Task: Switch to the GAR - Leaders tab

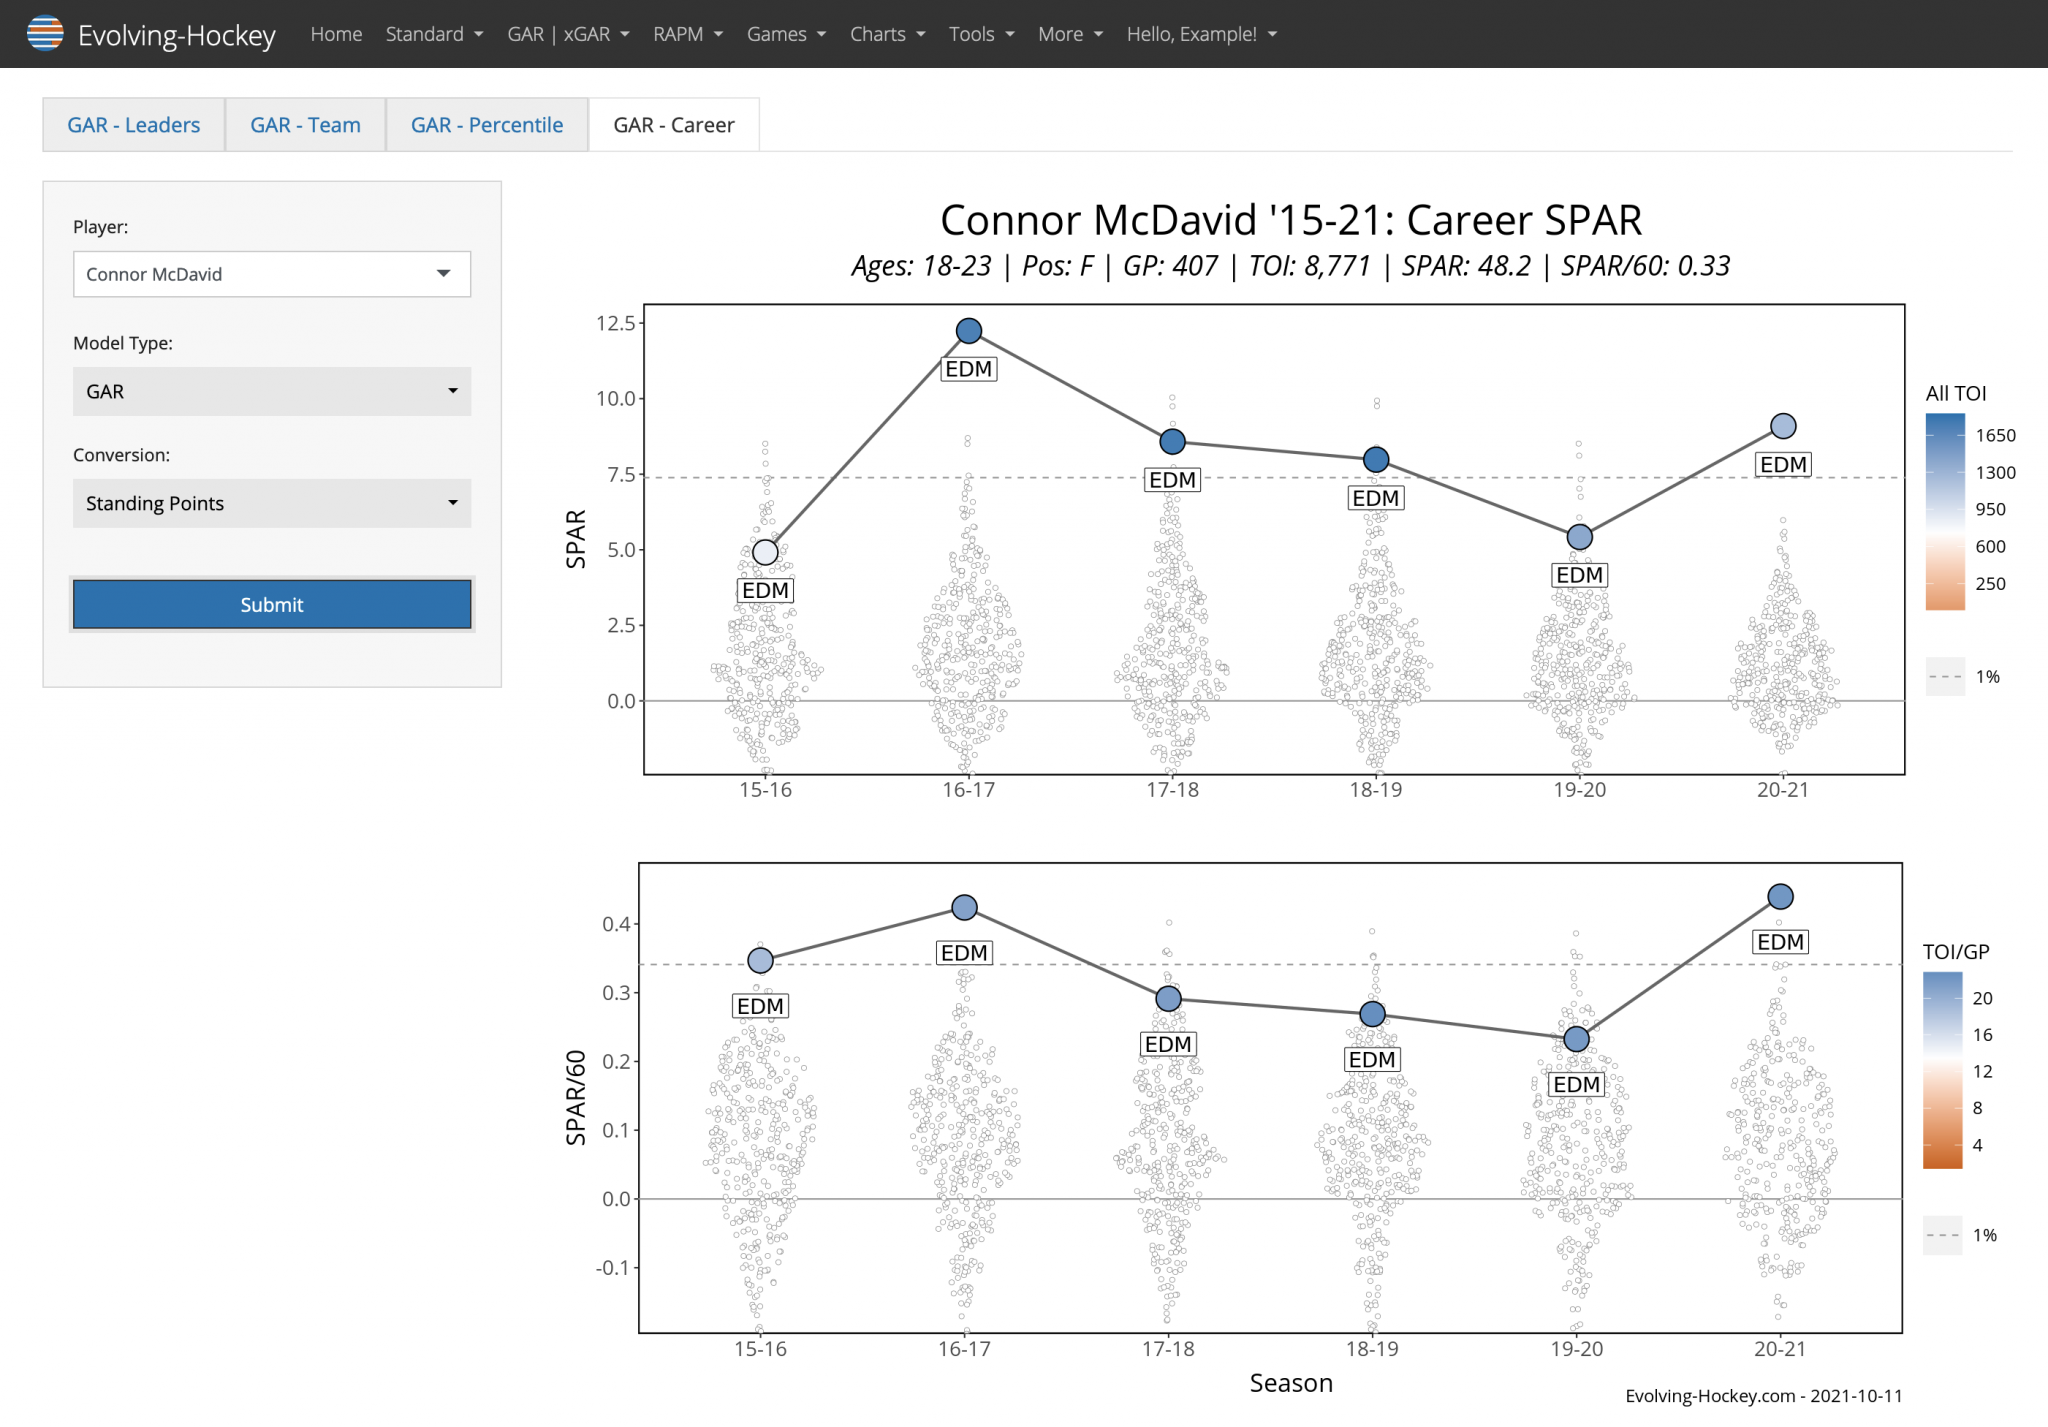Action: 134,125
